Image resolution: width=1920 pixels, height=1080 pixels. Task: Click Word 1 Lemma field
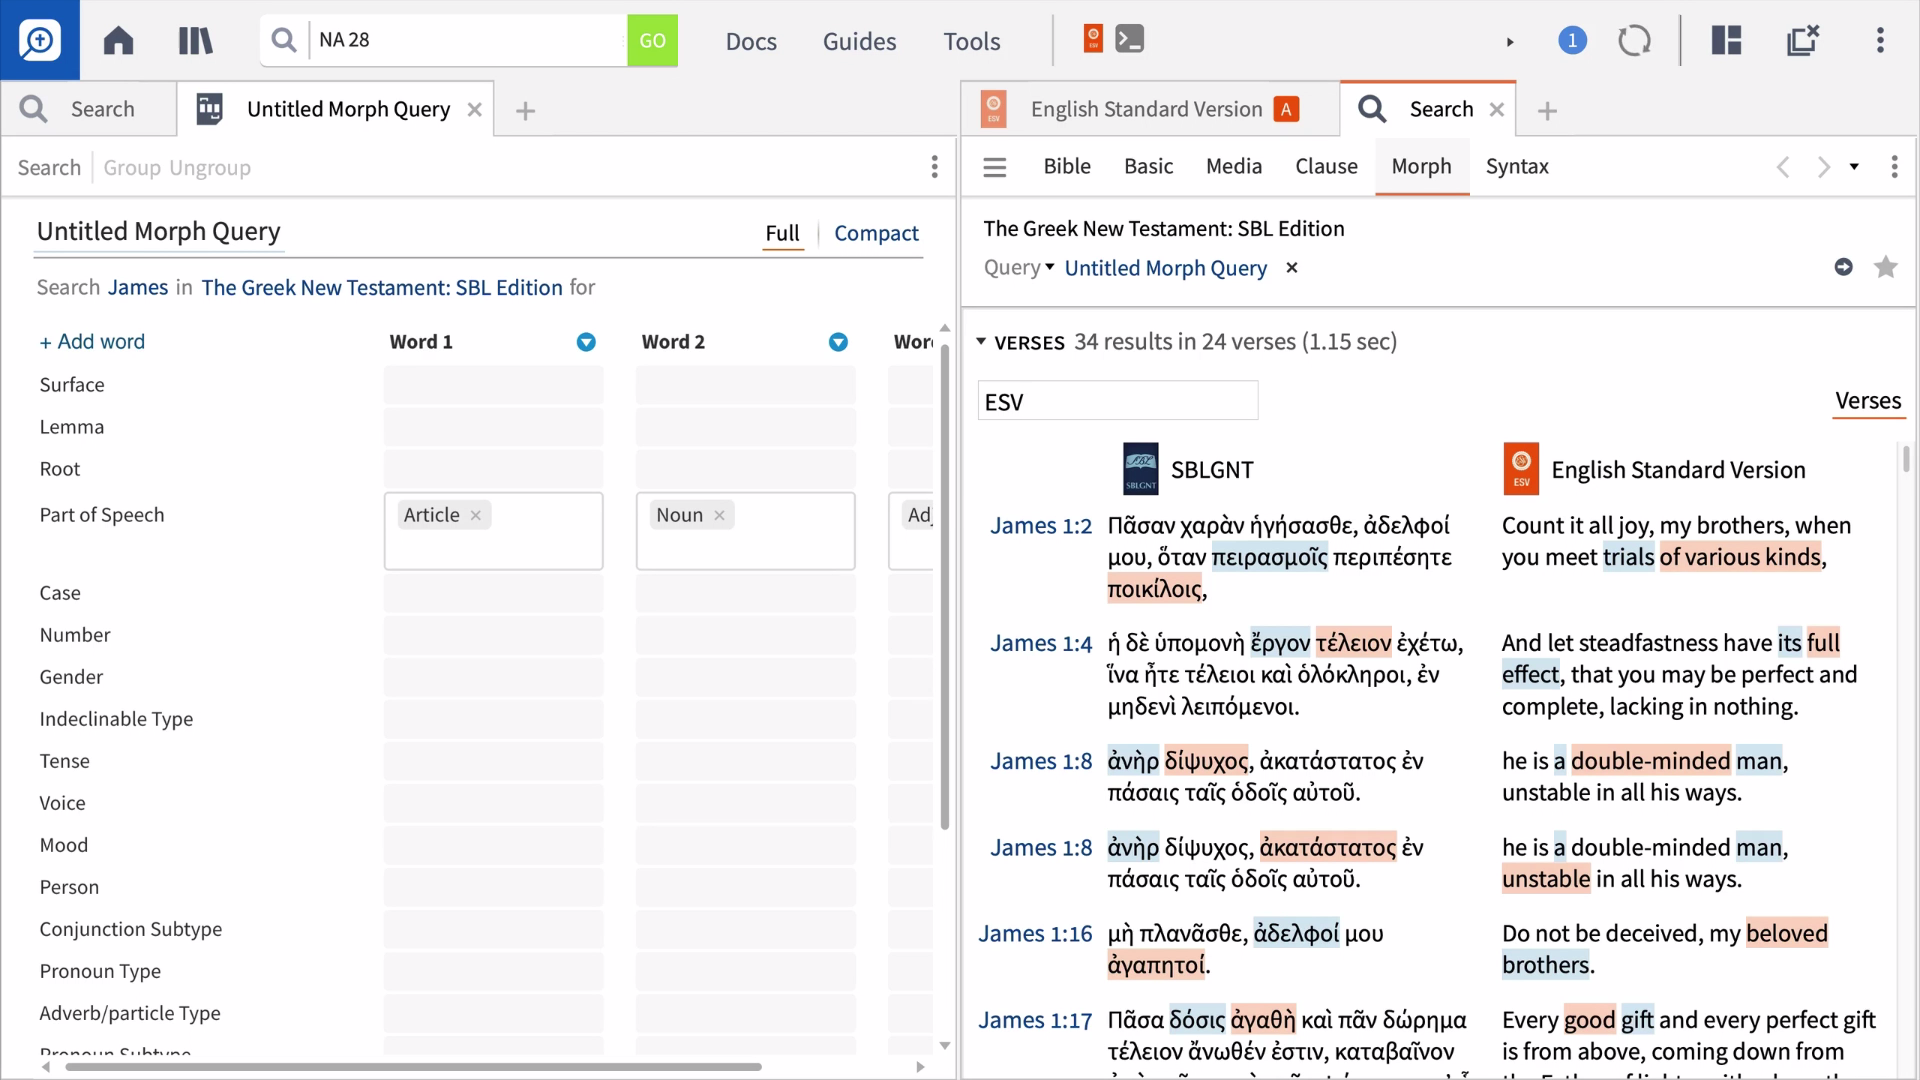[493, 427]
